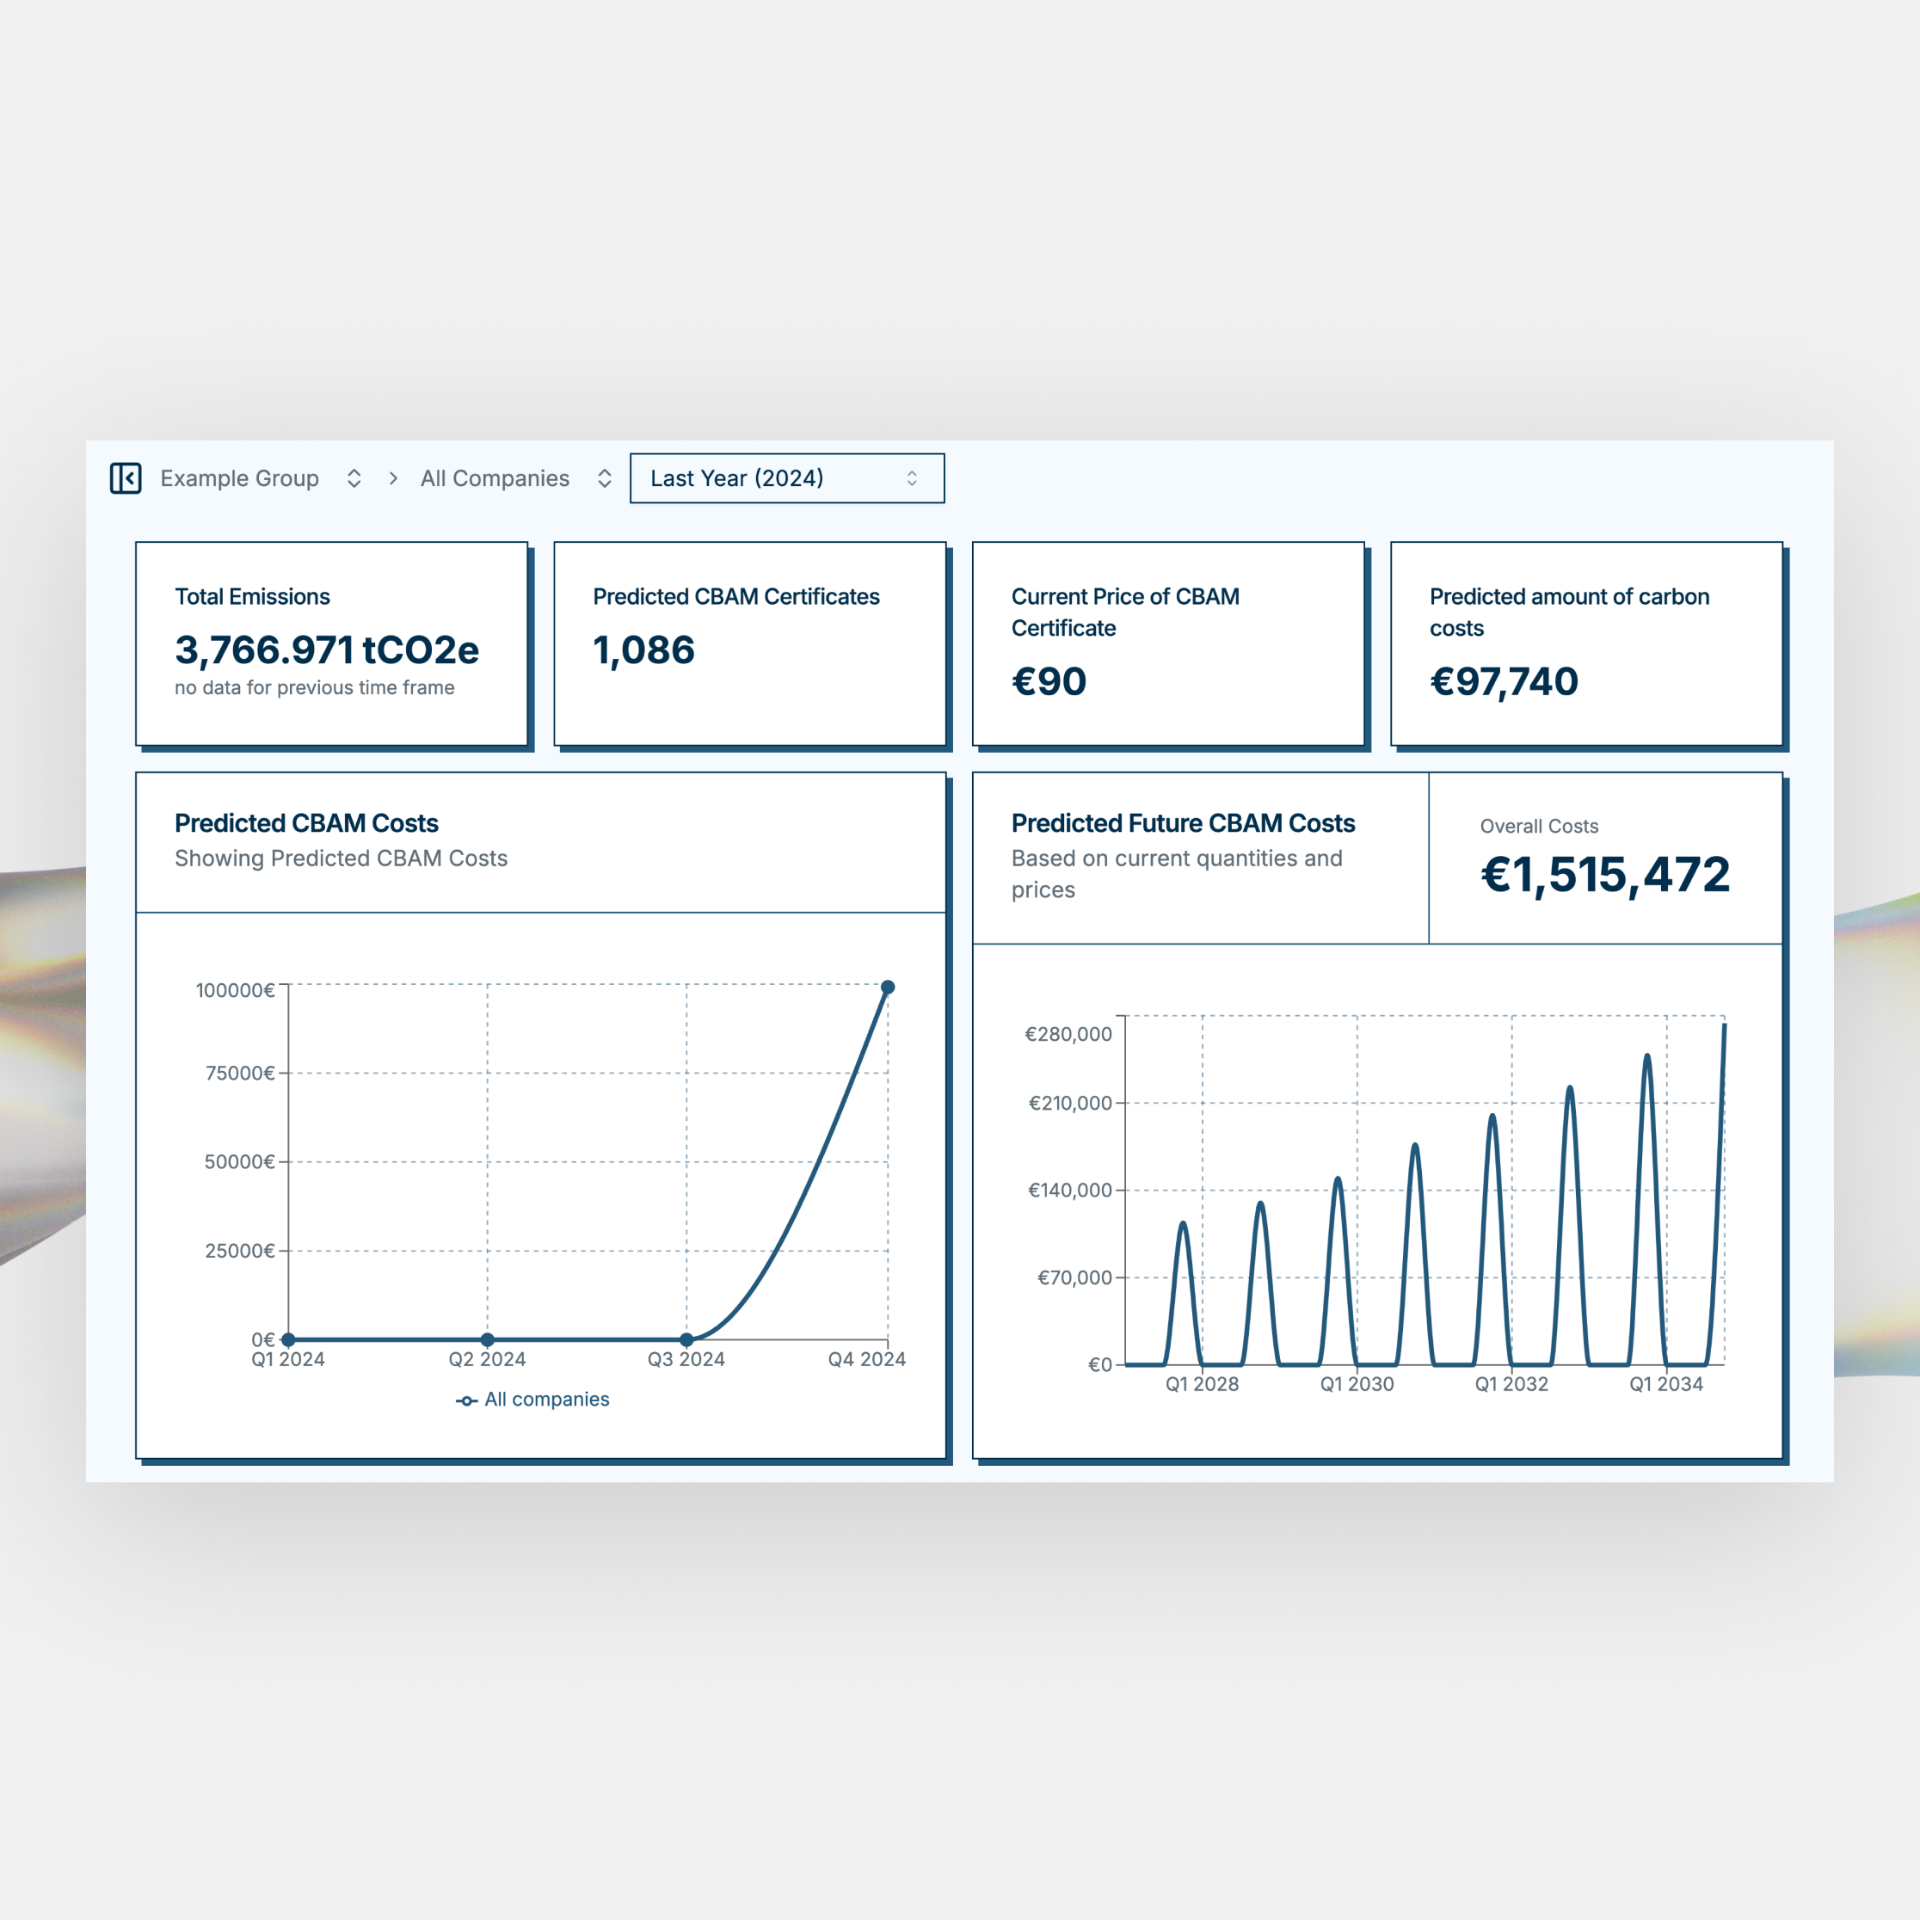Select the Example Group breadcrumb item
This screenshot has height=1920, width=1920.
click(x=240, y=478)
